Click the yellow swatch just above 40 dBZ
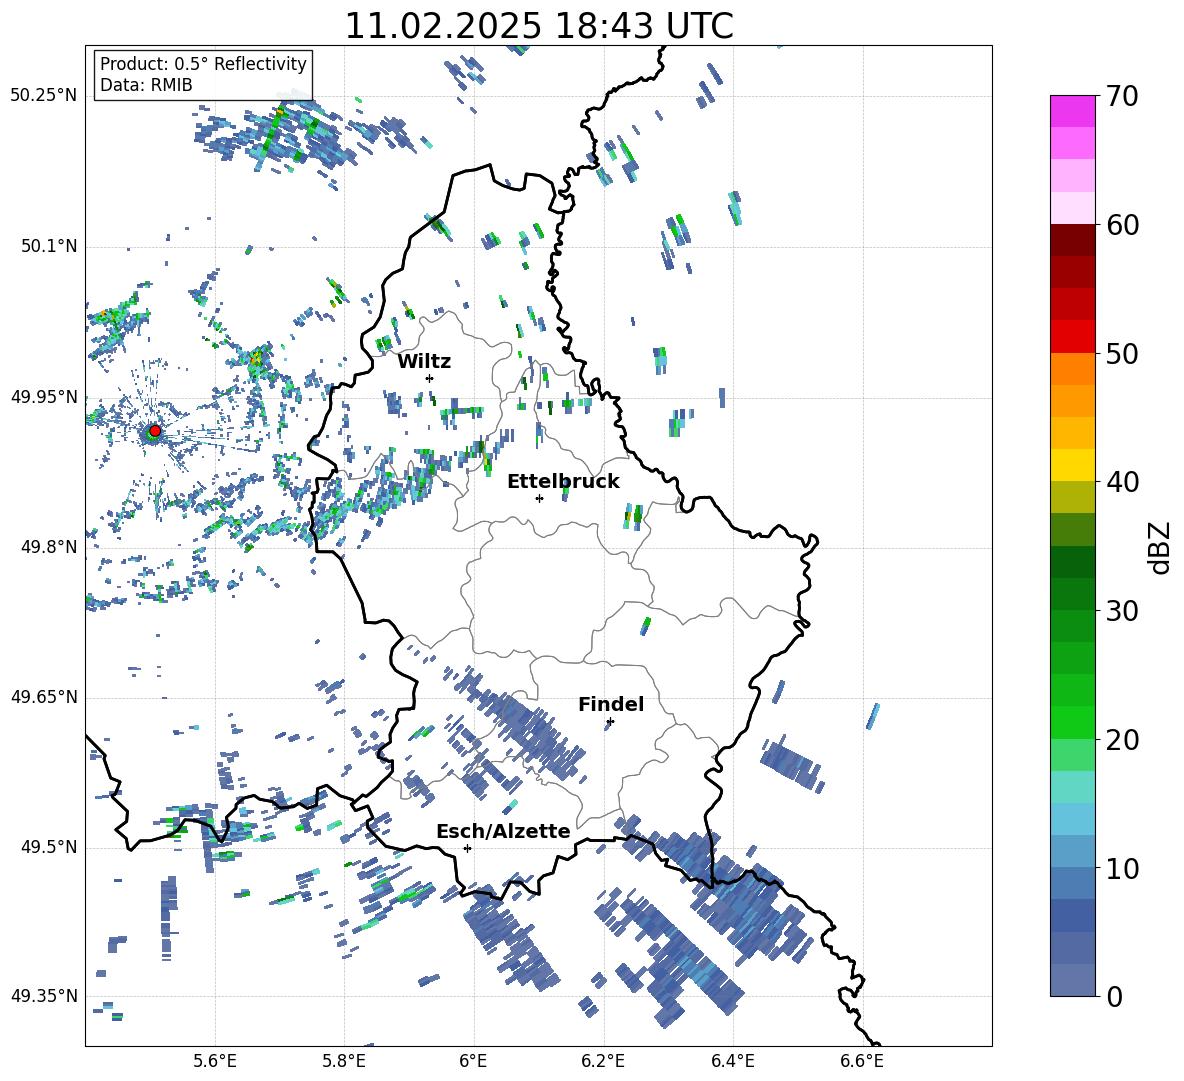 click(1072, 465)
